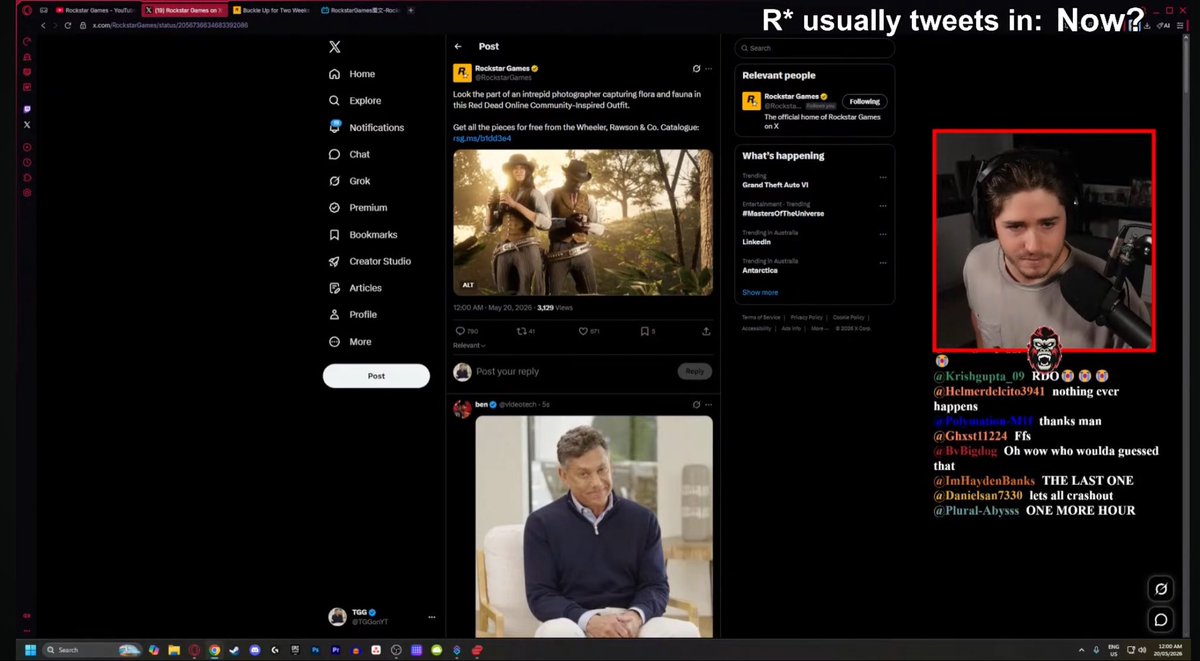Open Epic Games Launcher from taskbar
The image size is (1200, 661).
pos(295,650)
